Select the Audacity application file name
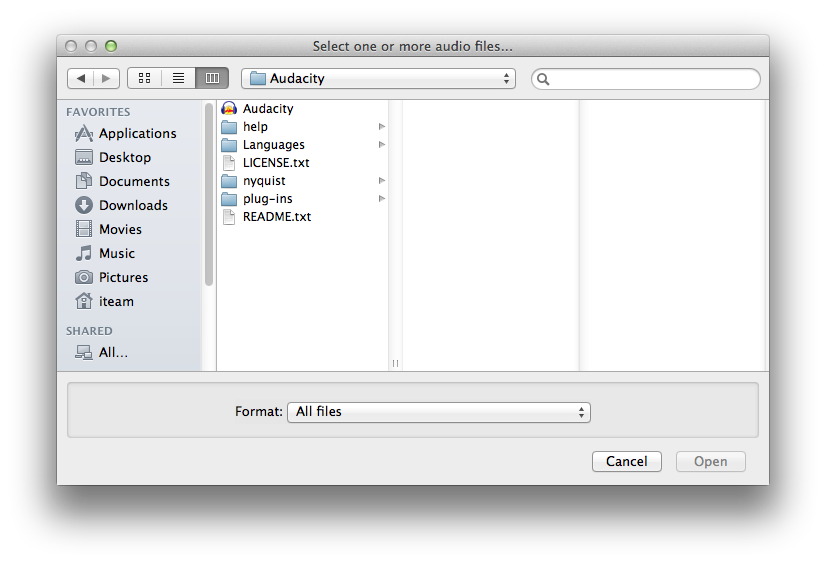The width and height of the screenshot is (826, 564). 268,108
